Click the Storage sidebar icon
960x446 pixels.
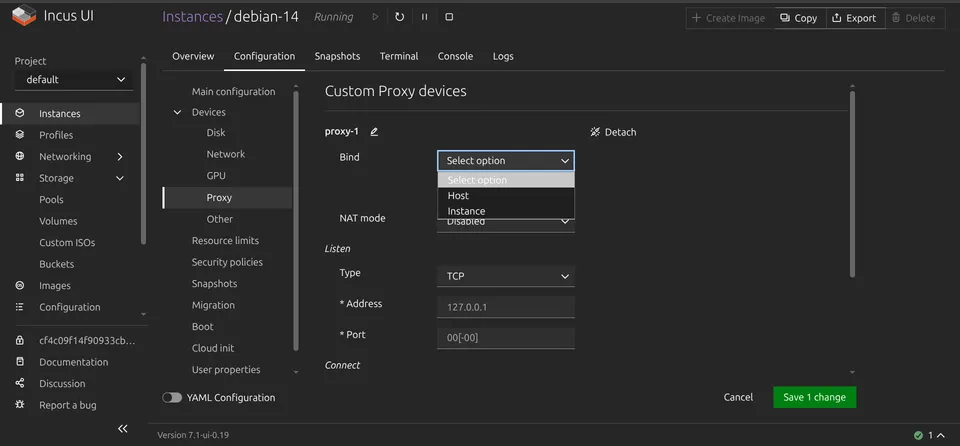[x=20, y=178]
